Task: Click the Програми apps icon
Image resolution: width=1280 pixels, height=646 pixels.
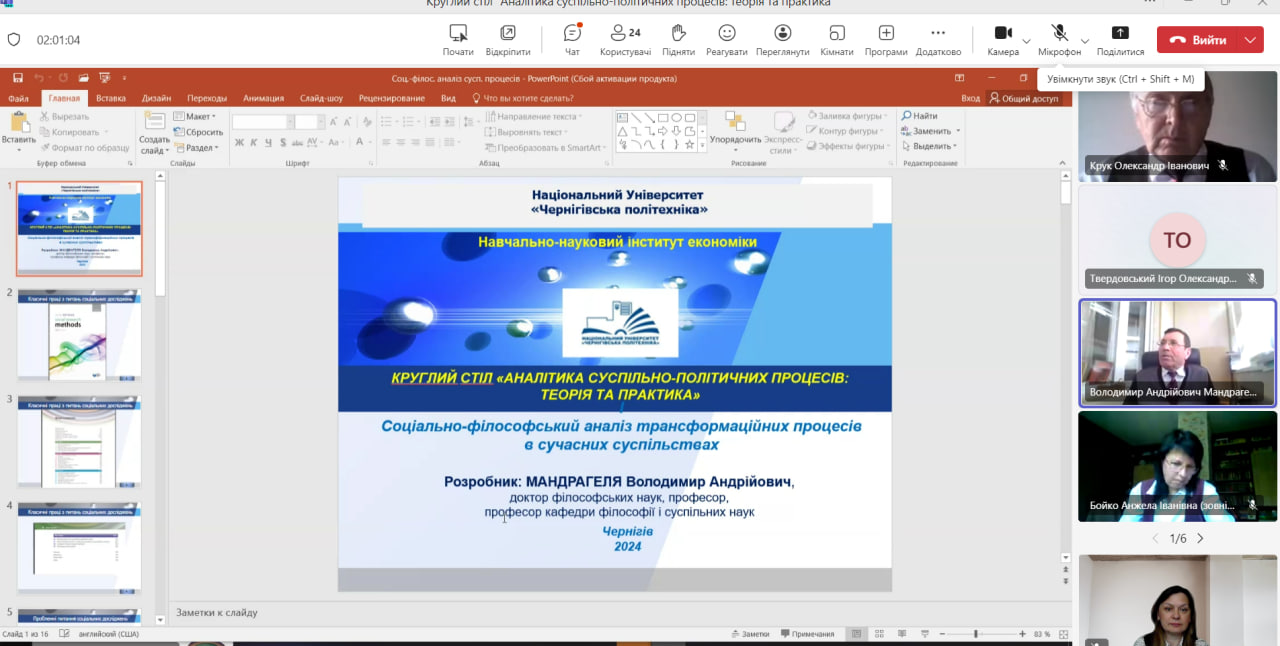Action: point(886,40)
